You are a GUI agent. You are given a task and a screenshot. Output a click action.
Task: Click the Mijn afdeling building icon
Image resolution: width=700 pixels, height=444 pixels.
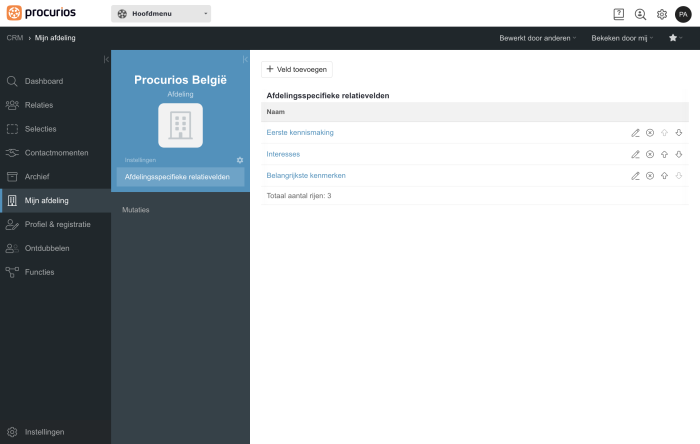coord(12,201)
